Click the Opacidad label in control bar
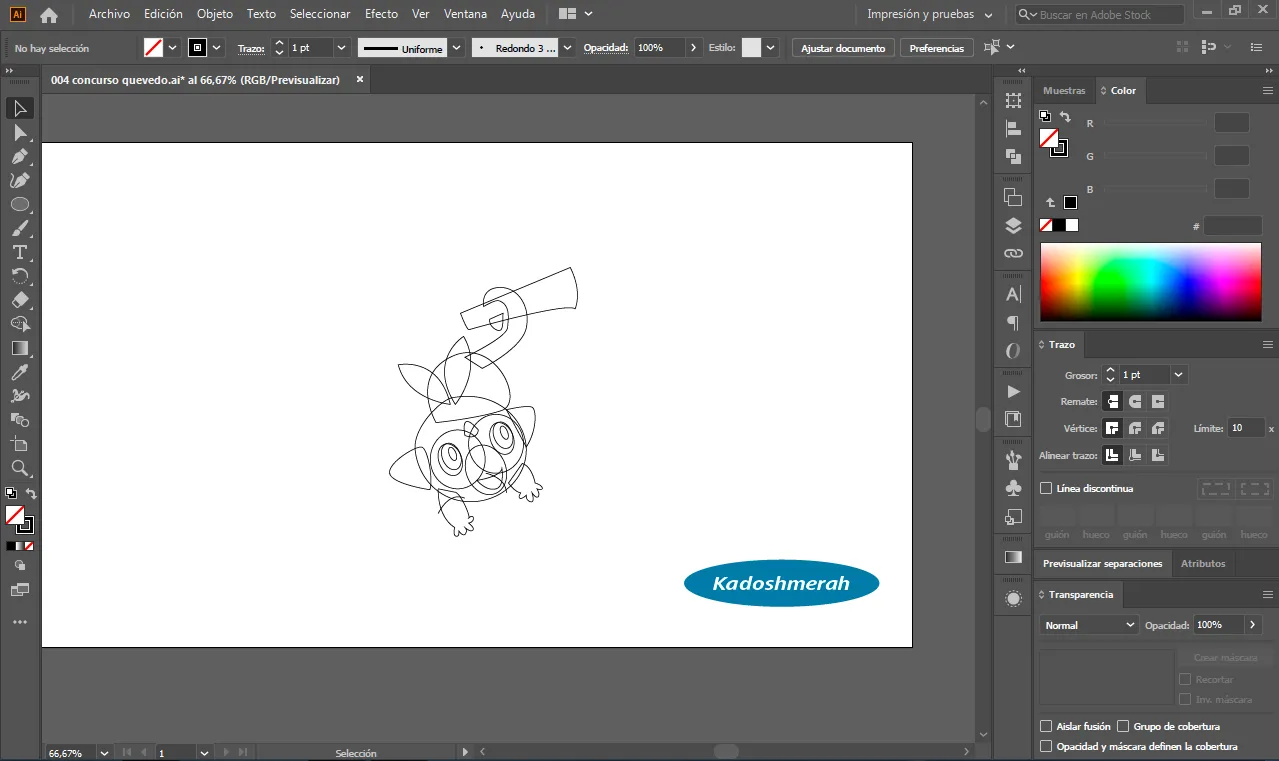This screenshot has height=761, width=1279. click(x=606, y=48)
